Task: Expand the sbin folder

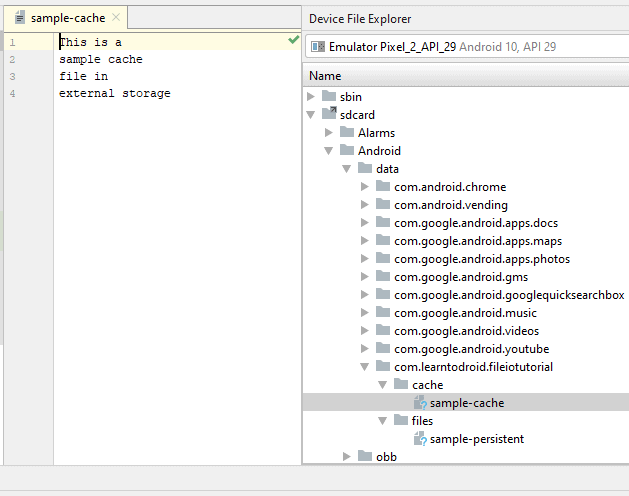Action: click(311, 97)
